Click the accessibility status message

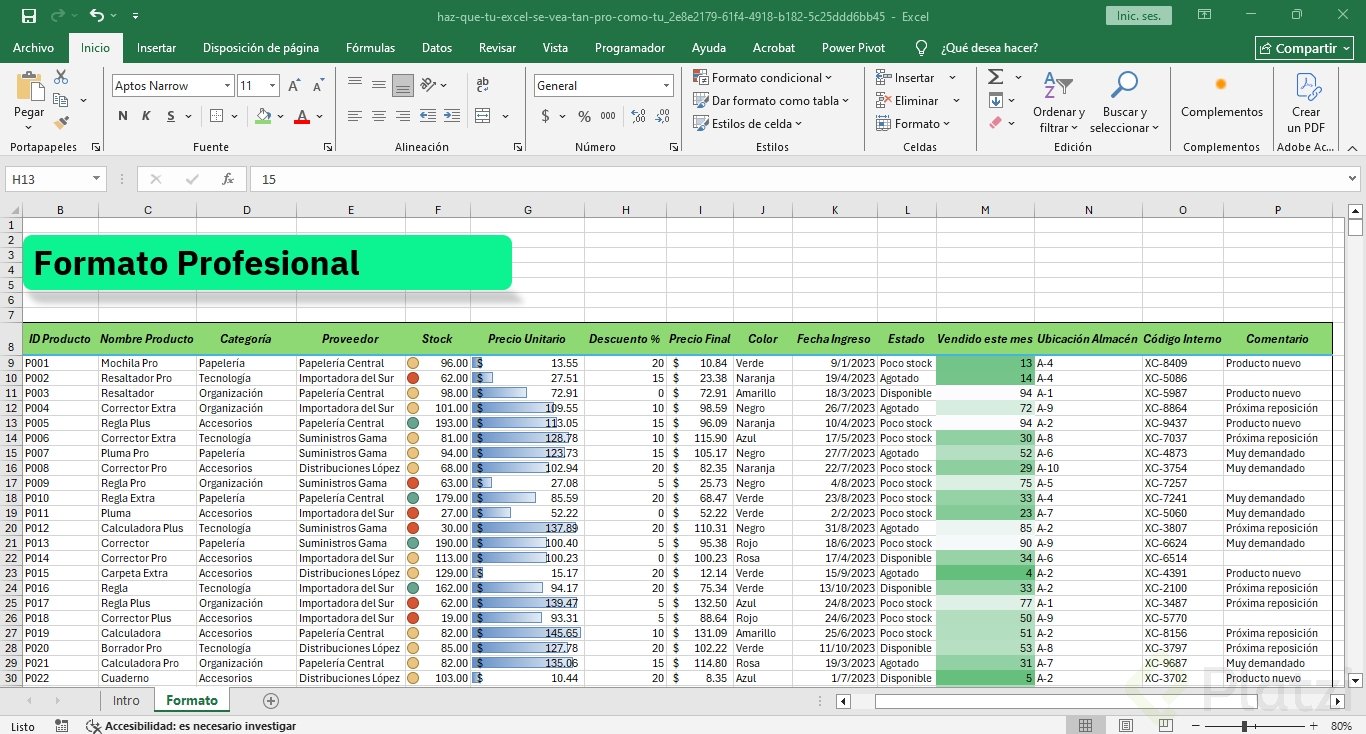190,727
